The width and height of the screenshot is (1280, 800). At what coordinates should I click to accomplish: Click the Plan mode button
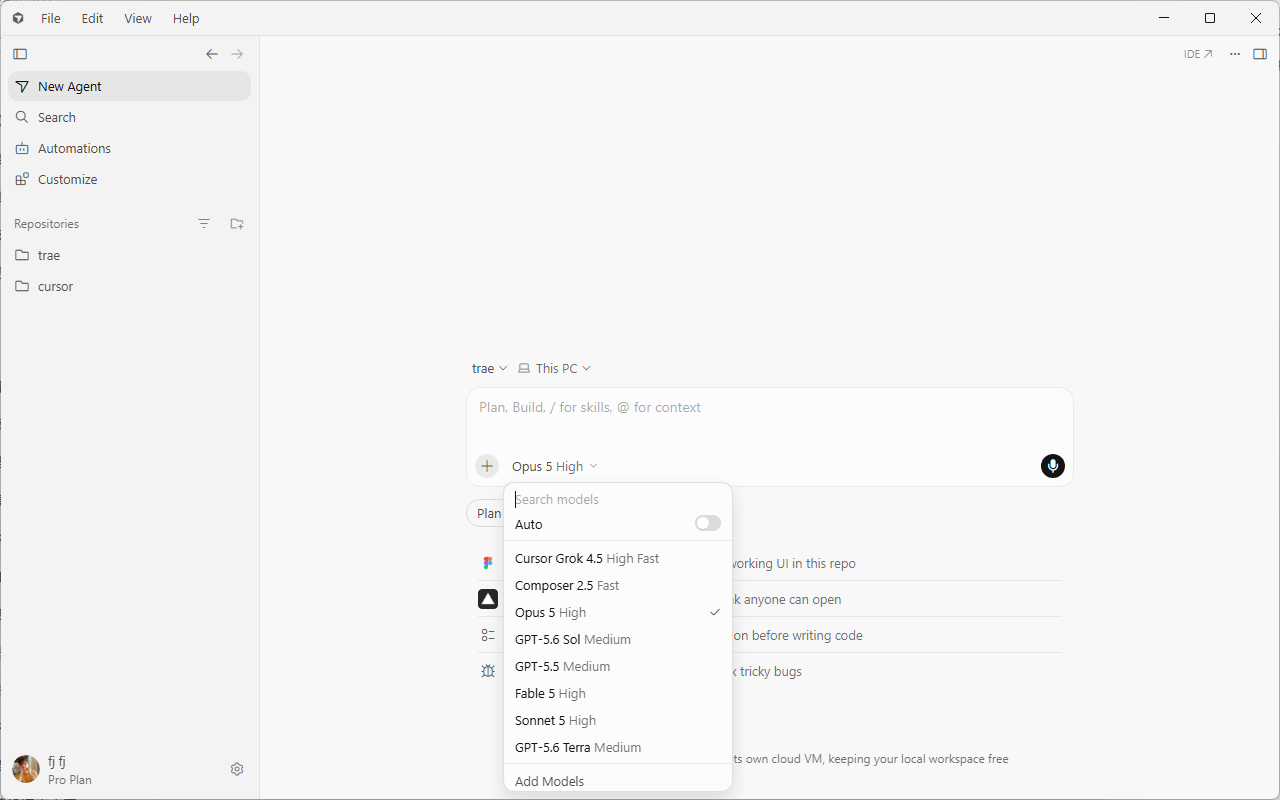486,513
